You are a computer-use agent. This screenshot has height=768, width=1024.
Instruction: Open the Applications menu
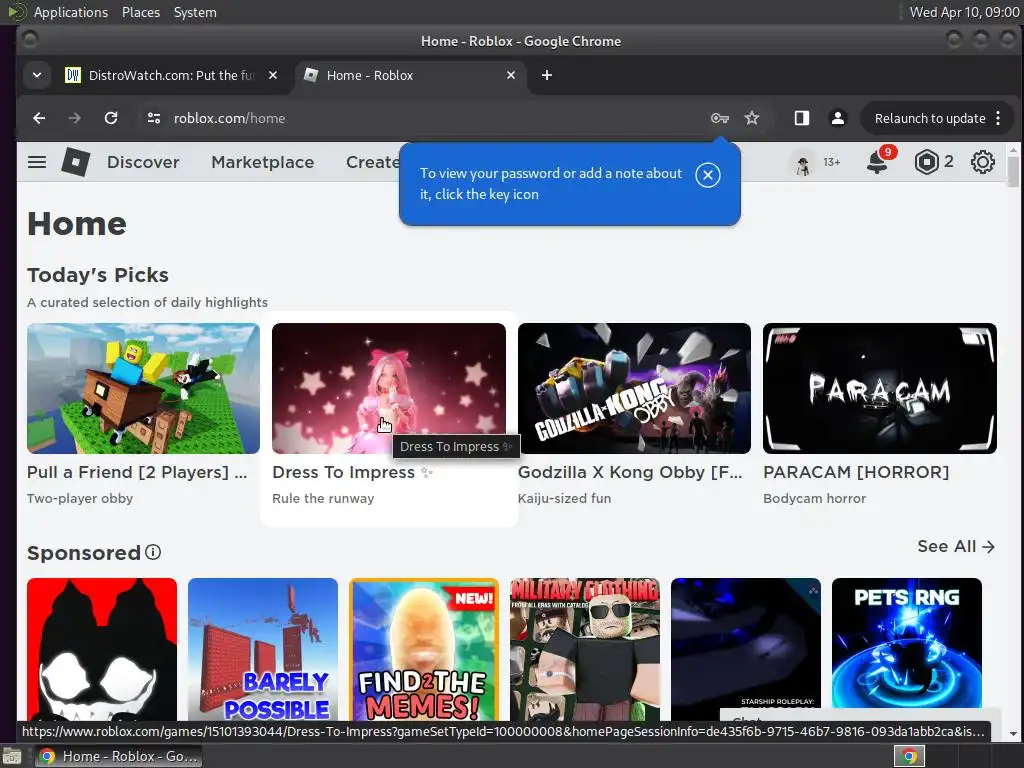pyautogui.click(x=71, y=12)
